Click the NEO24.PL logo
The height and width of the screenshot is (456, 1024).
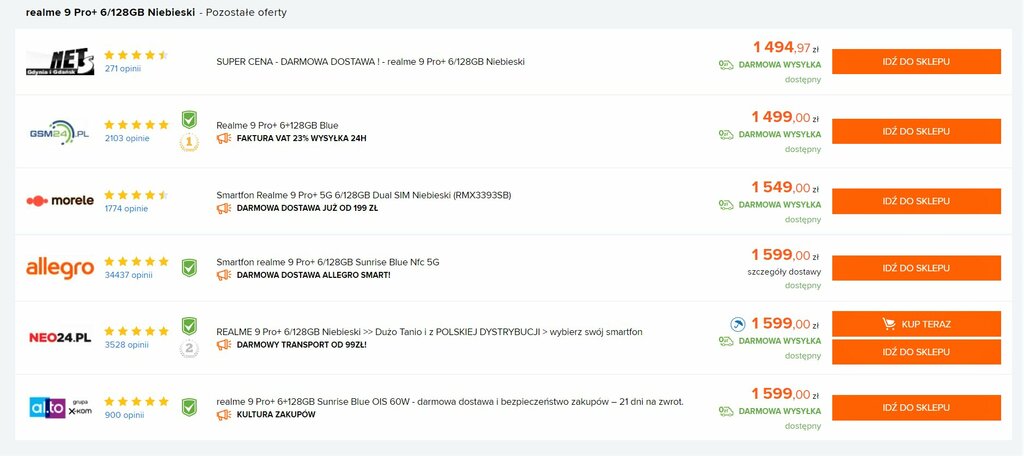(60, 338)
